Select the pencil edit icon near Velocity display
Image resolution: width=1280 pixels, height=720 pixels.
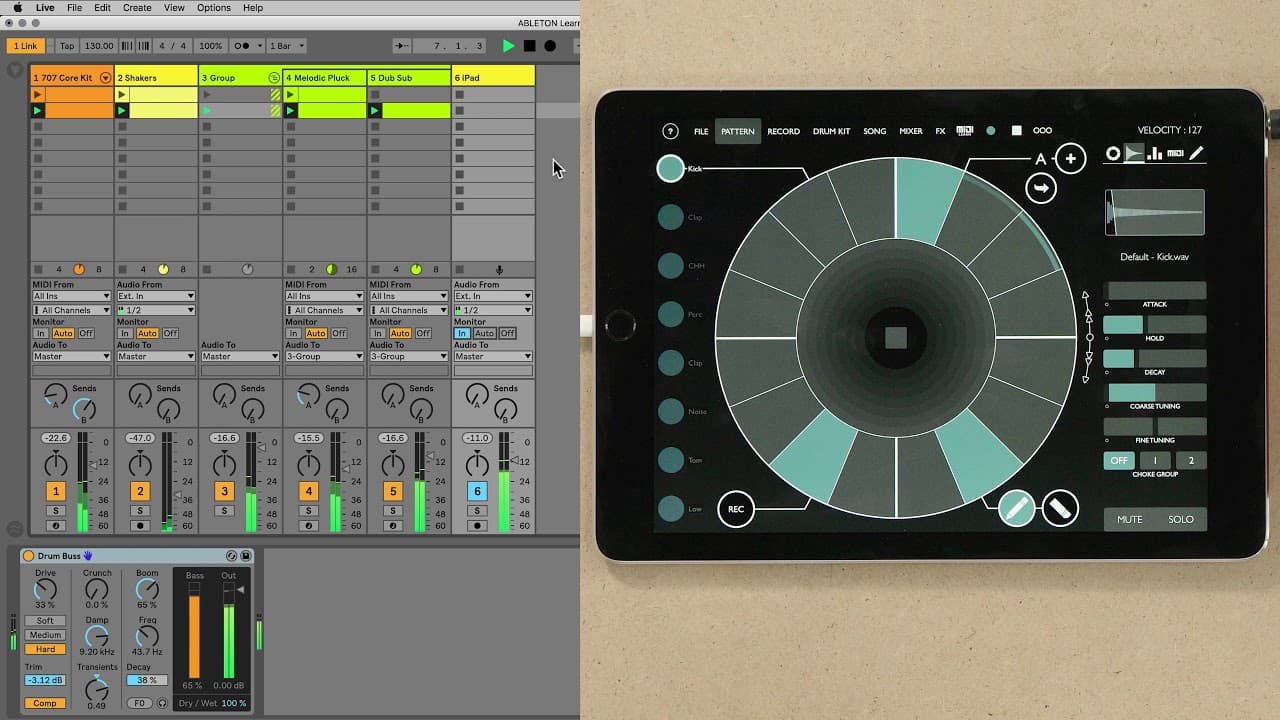(x=1196, y=153)
